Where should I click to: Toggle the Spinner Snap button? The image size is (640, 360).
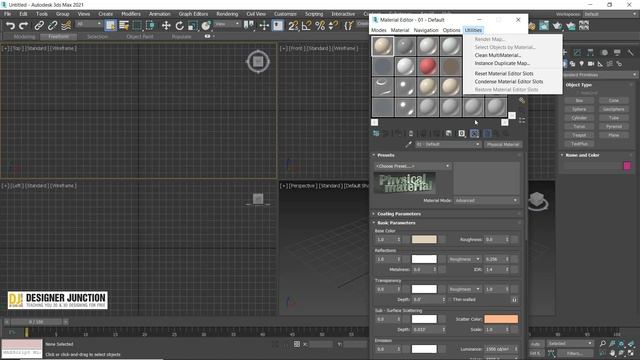coord(333,26)
